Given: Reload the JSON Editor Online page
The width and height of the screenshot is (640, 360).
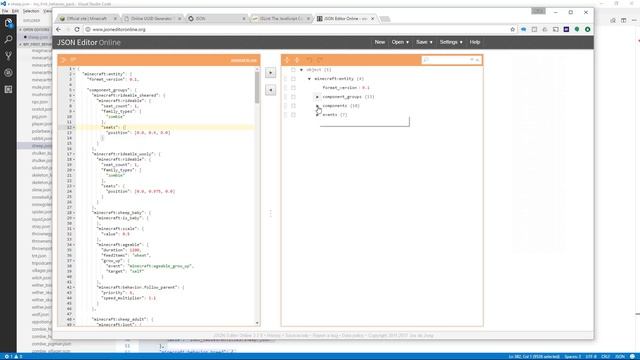Looking at the screenshot, I should pyautogui.click(x=77, y=29).
